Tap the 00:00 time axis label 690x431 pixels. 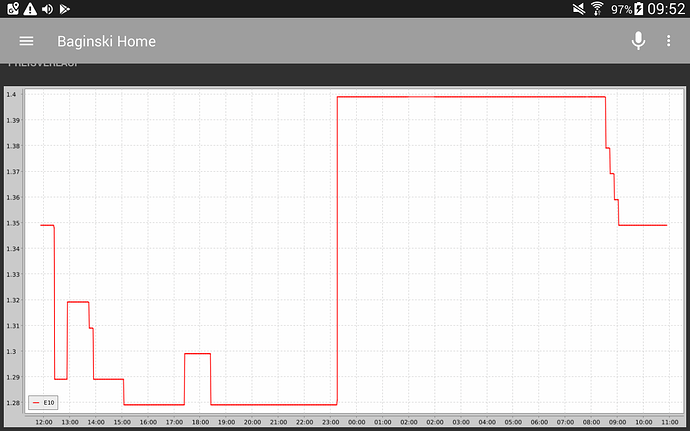click(356, 422)
